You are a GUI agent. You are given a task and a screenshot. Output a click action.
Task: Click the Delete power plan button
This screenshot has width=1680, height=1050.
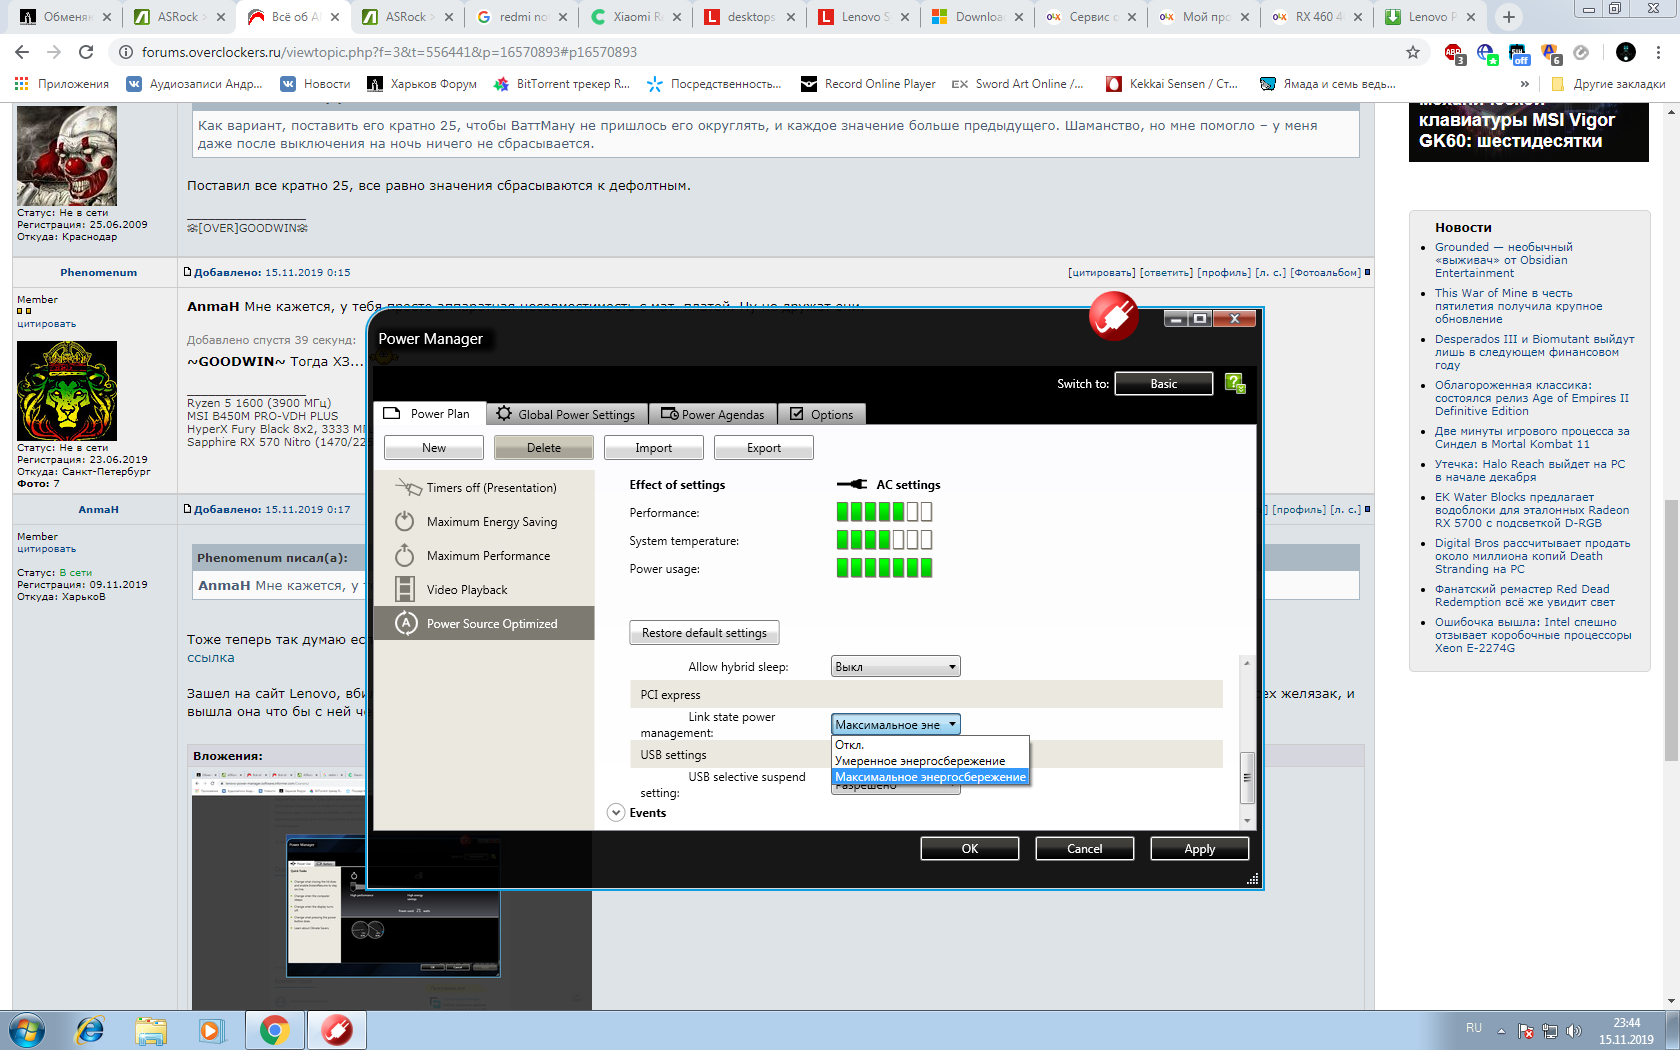click(x=544, y=448)
